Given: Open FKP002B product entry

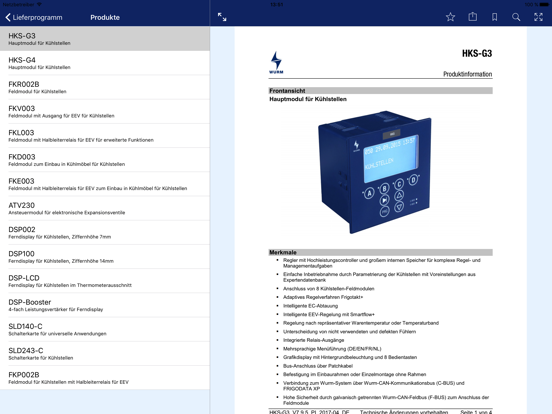Looking at the screenshot, I should tap(105, 378).
